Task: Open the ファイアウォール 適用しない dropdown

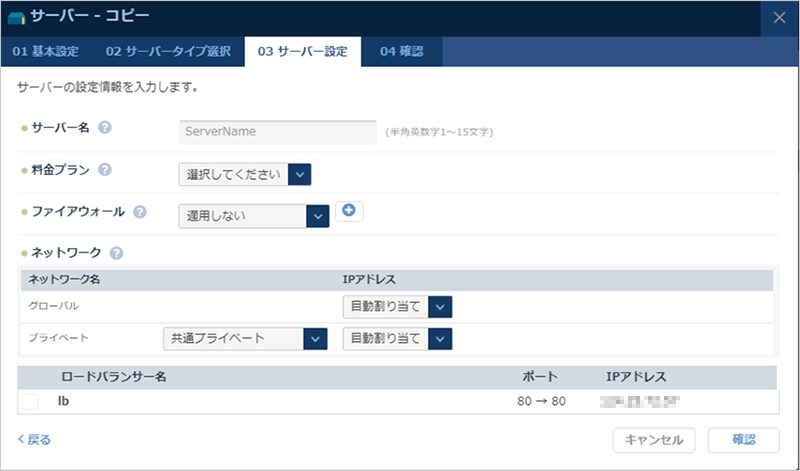Action: click(x=254, y=216)
